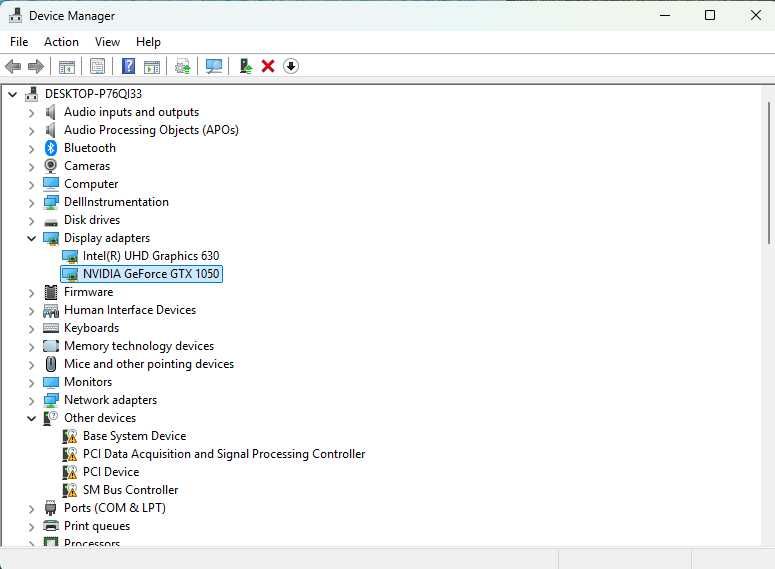
Task: Open the View menu
Action: 107,42
